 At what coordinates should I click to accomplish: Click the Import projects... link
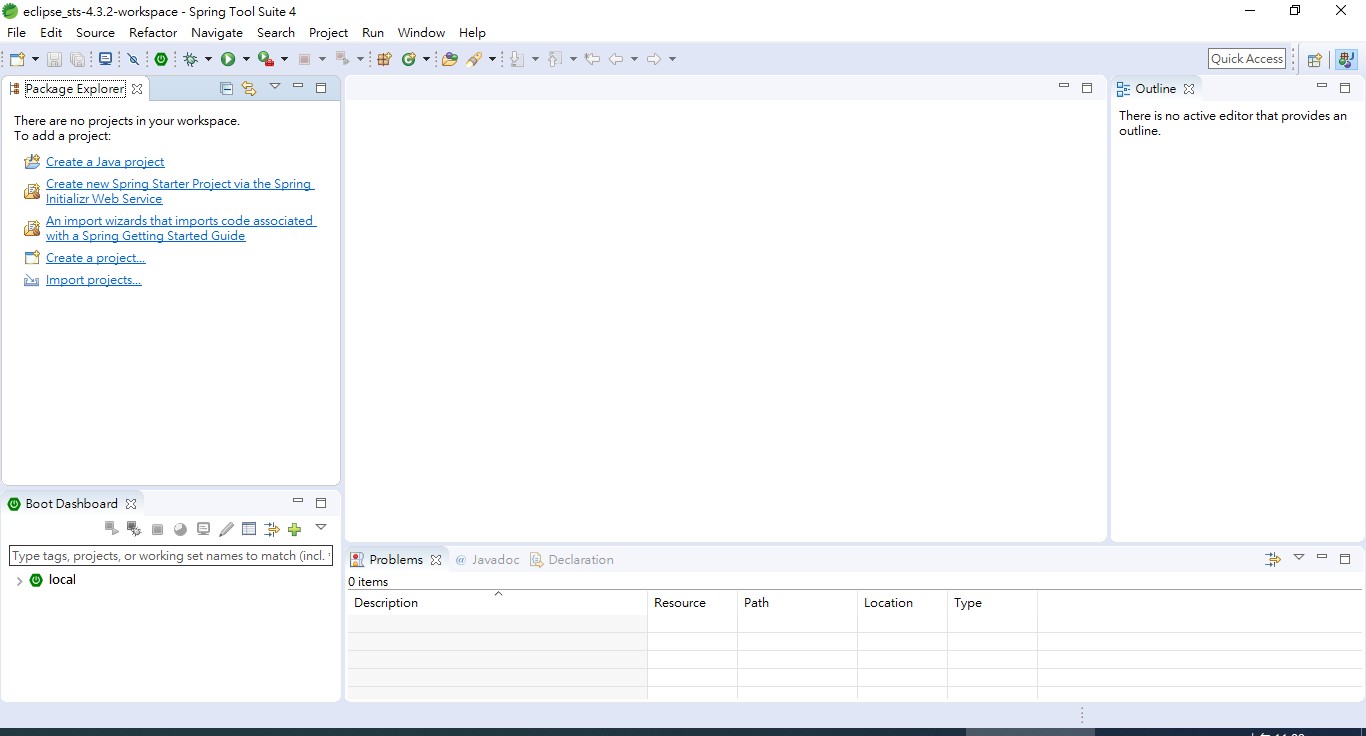(94, 280)
